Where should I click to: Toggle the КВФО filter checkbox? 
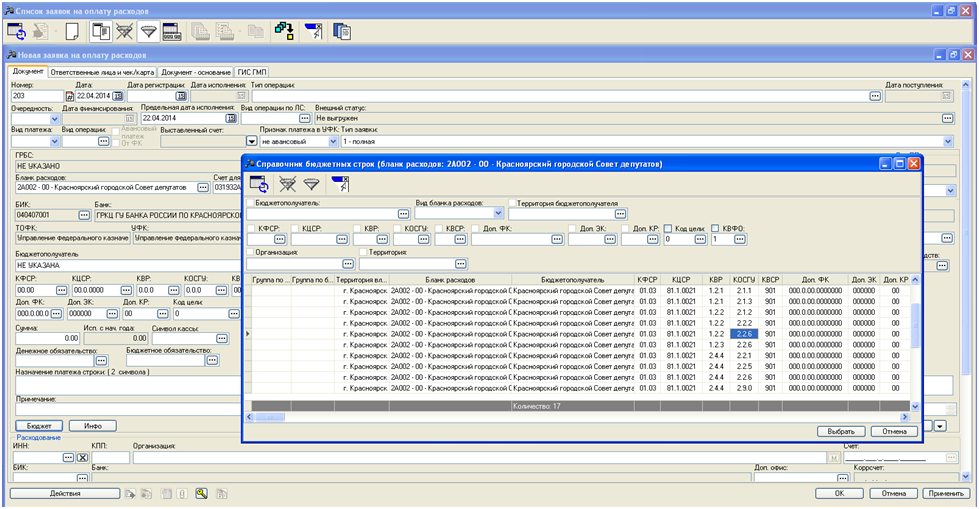click(x=715, y=228)
